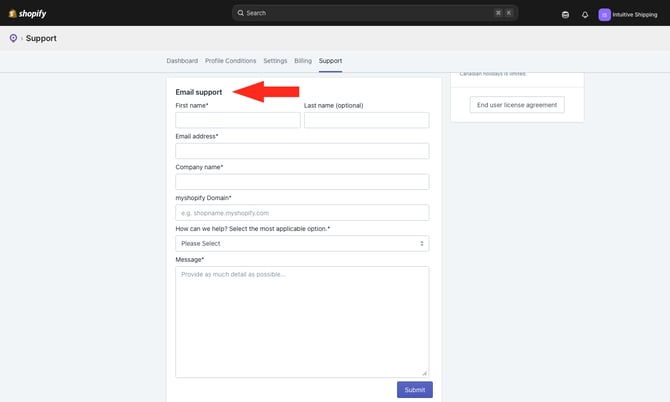The height and width of the screenshot is (402, 670).
Task: Click into the First name field
Action: (x=238, y=120)
